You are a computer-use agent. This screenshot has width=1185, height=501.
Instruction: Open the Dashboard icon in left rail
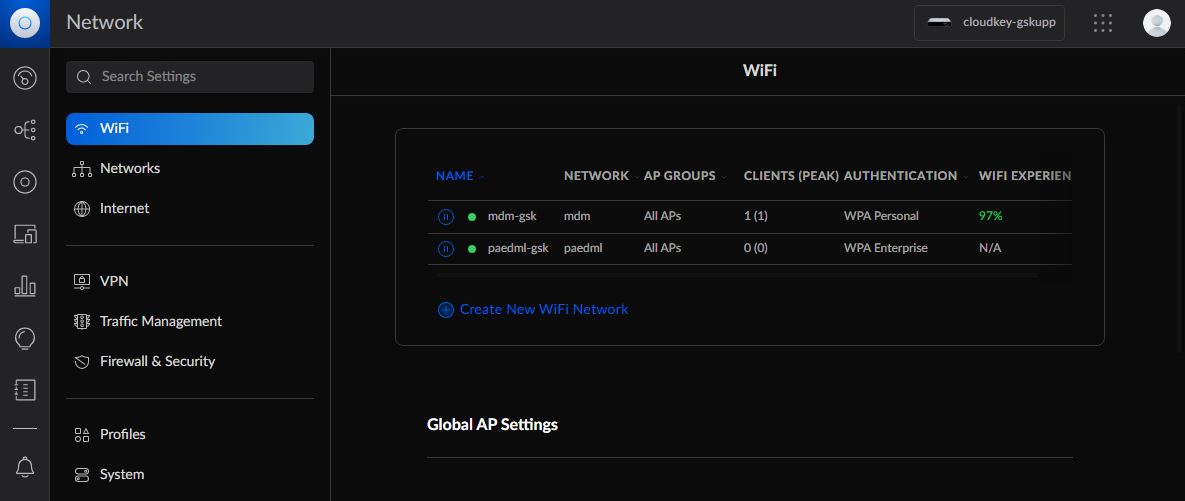pyautogui.click(x=25, y=77)
